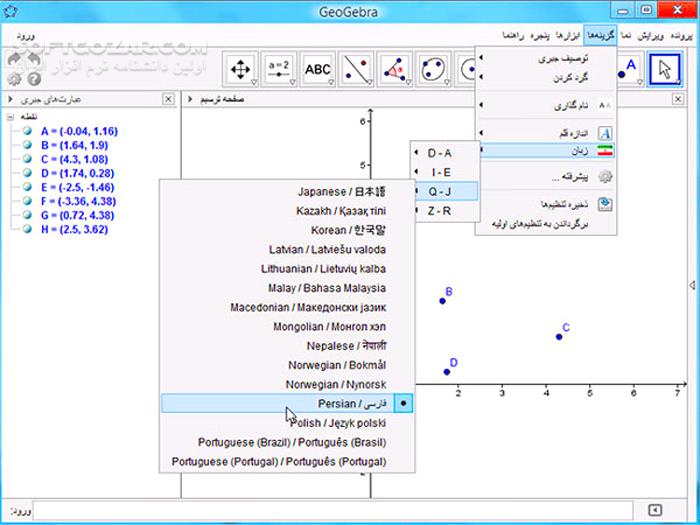Open dropdown arrow of the Text tool
The height and width of the screenshot is (525, 700).
point(331,82)
